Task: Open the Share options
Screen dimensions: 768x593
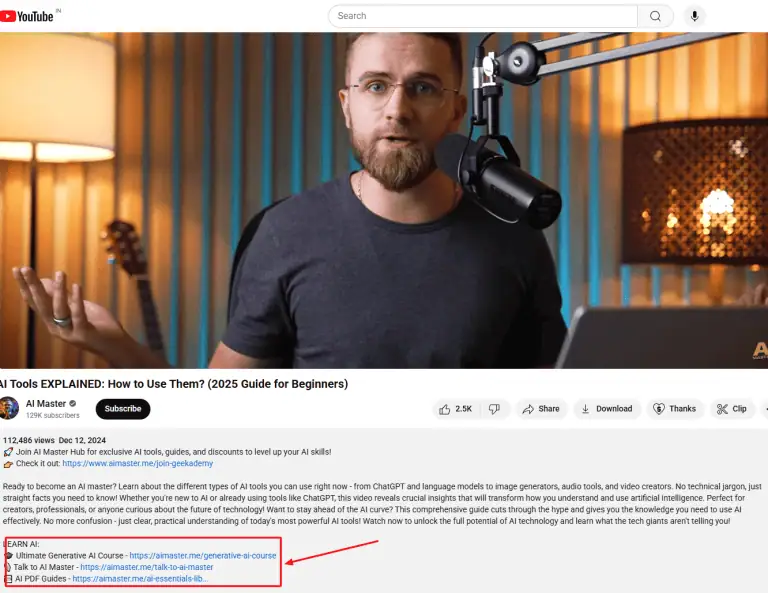Action: click(541, 409)
